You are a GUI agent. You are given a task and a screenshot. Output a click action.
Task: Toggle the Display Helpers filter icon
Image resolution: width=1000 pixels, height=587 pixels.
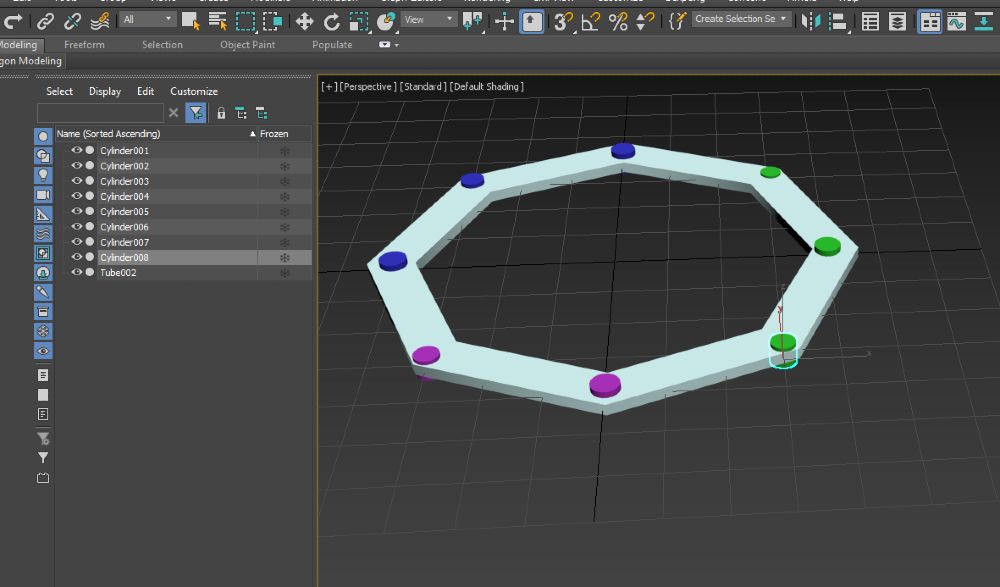pyautogui.click(x=43, y=214)
